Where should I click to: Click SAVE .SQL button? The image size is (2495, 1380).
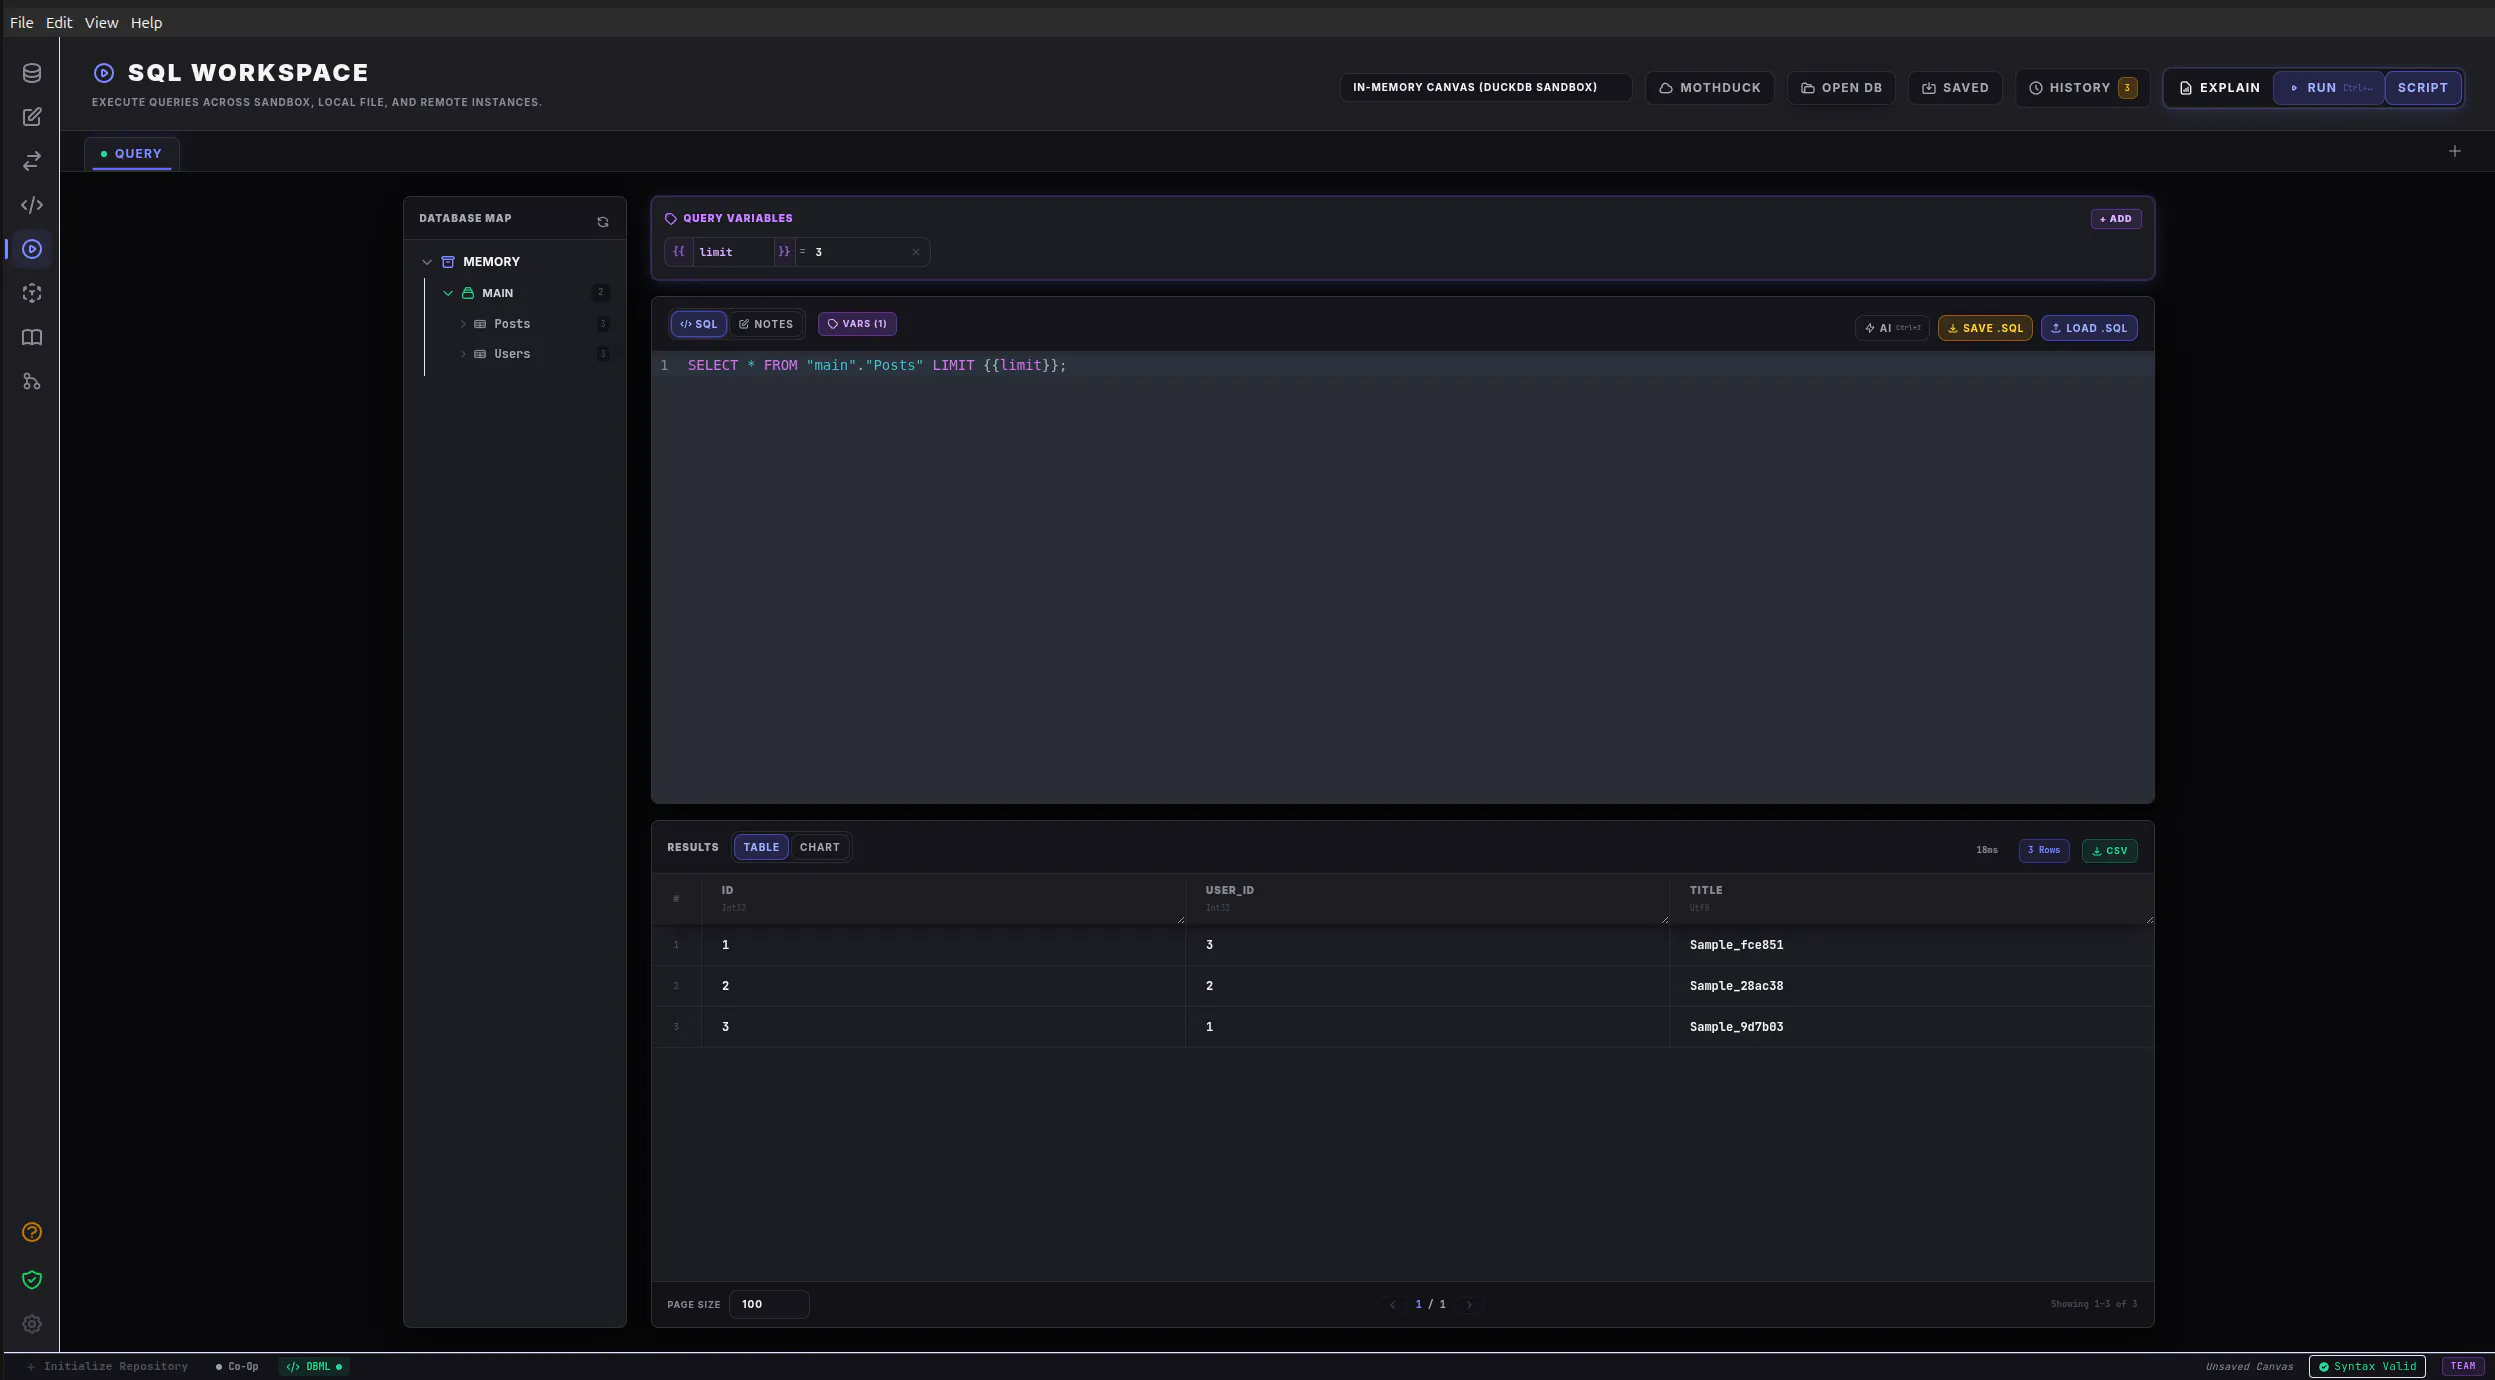[x=1985, y=328]
